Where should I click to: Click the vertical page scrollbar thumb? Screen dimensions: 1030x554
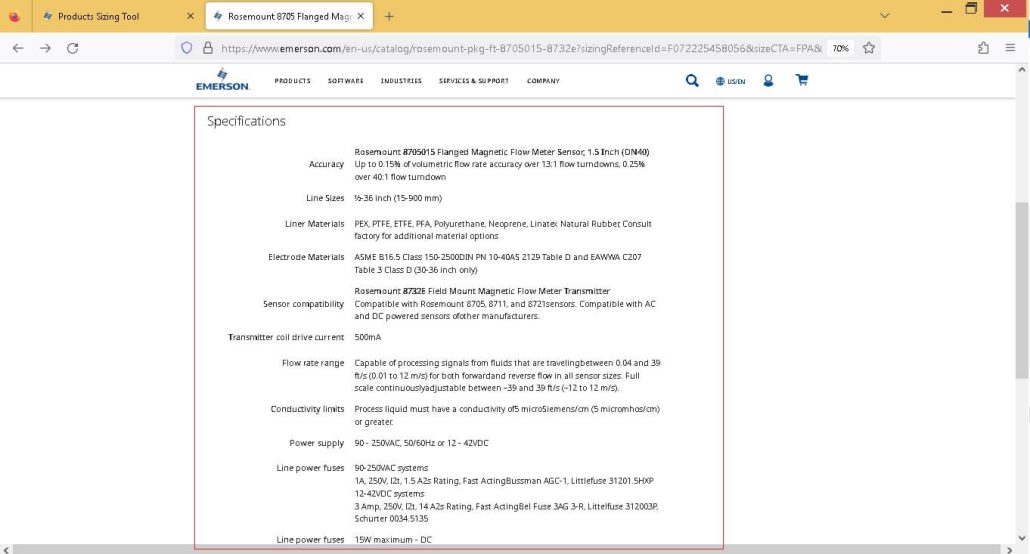1021,290
